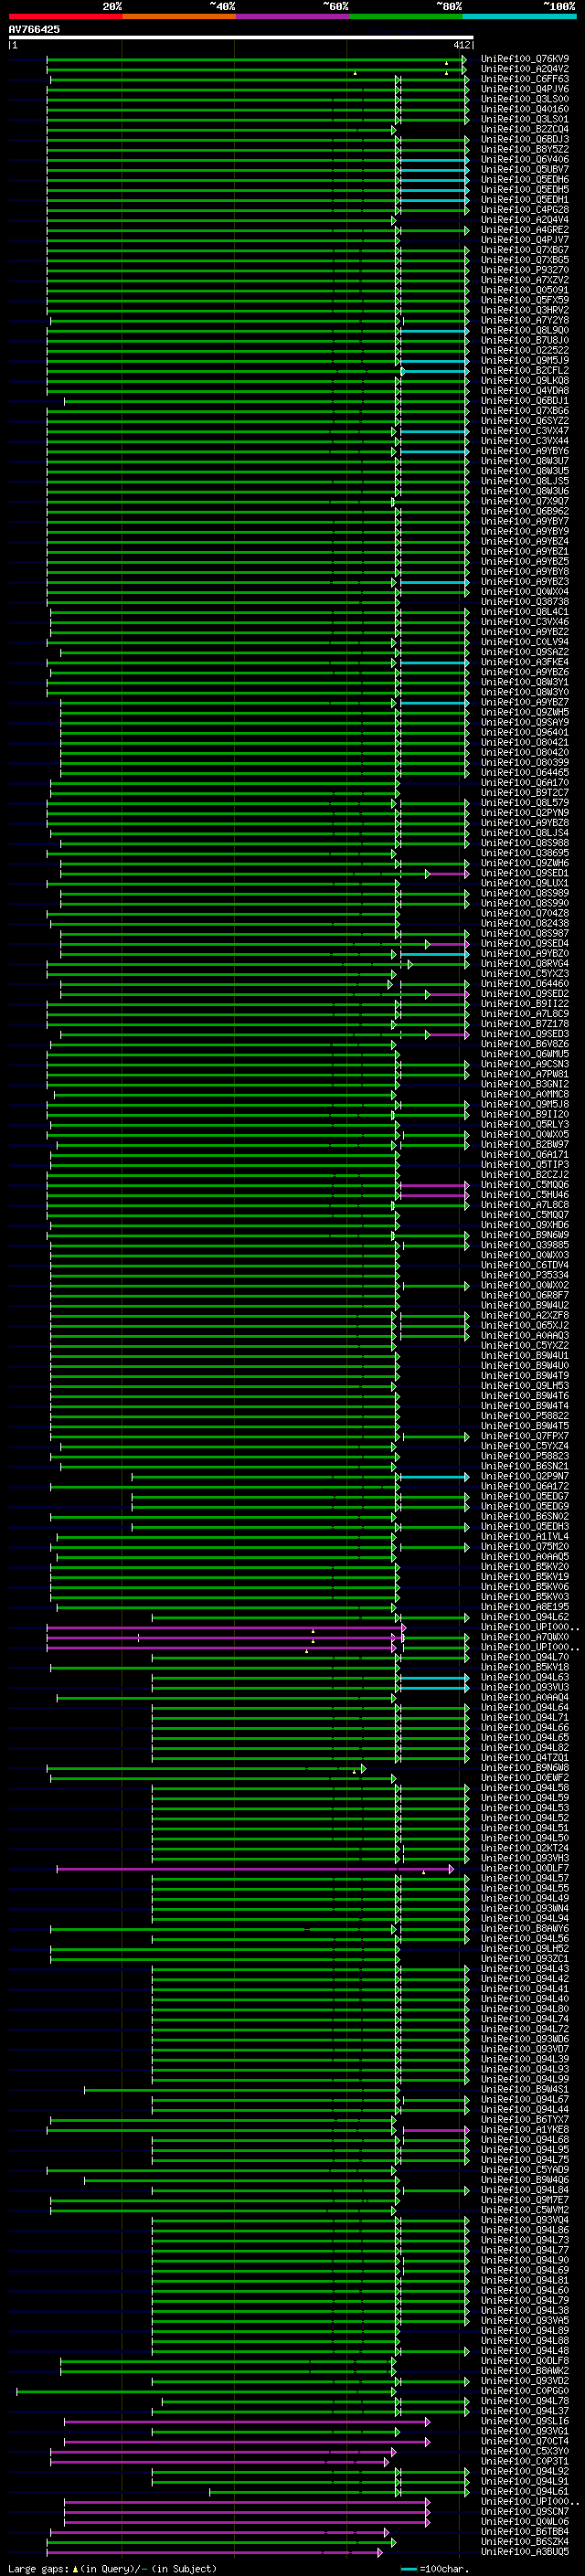Select the UniRef100_O22522 label
585x2576 pixels.
524,350
